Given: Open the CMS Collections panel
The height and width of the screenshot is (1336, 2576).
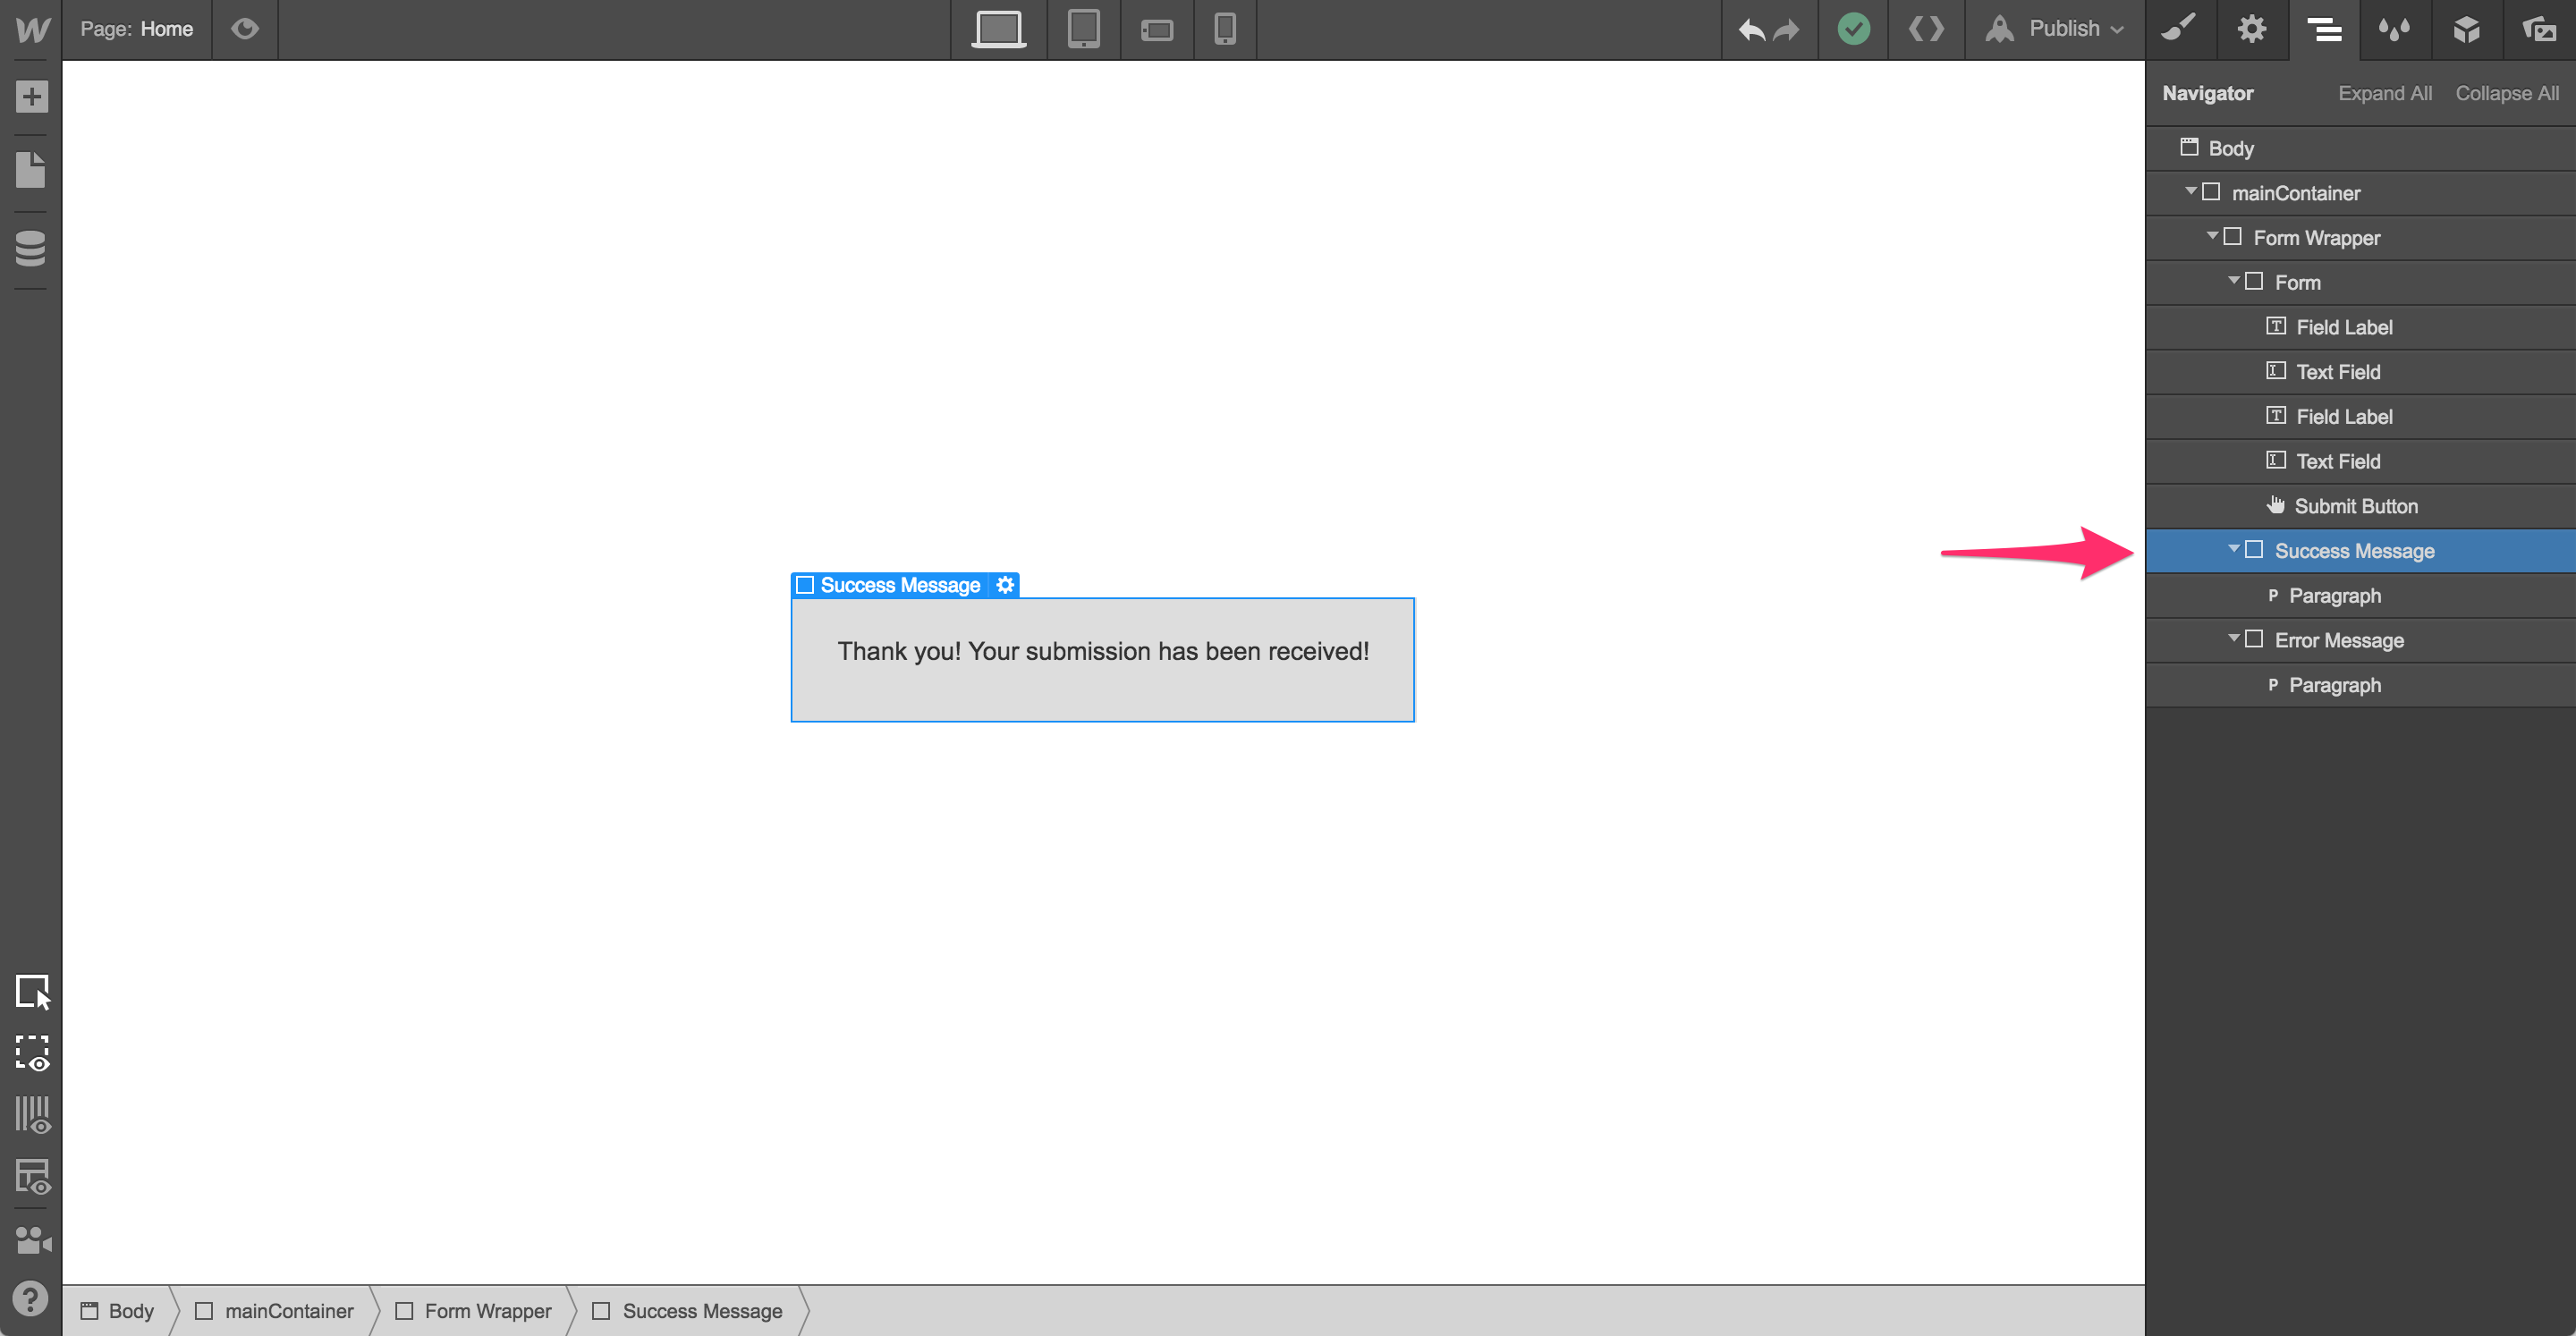Looking at the screenshot, I should [31, 249].
